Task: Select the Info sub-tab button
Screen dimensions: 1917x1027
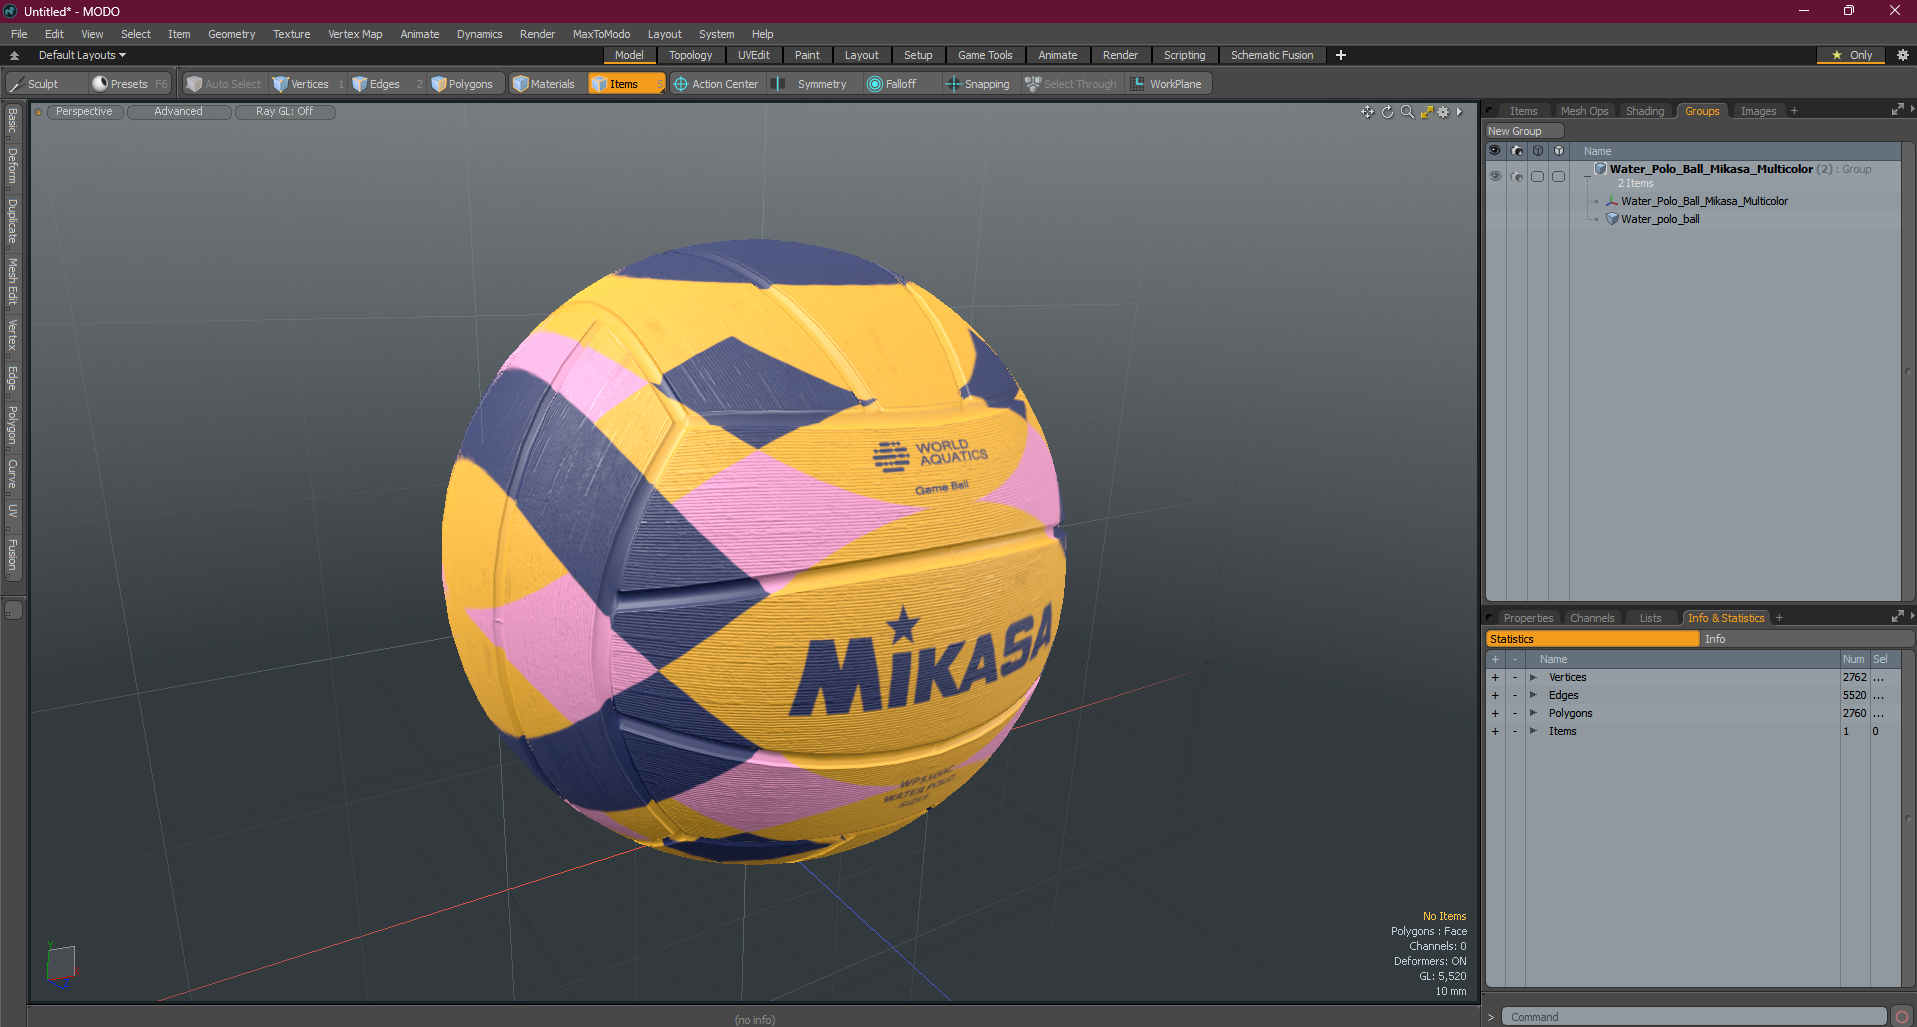Action: 1805,639
